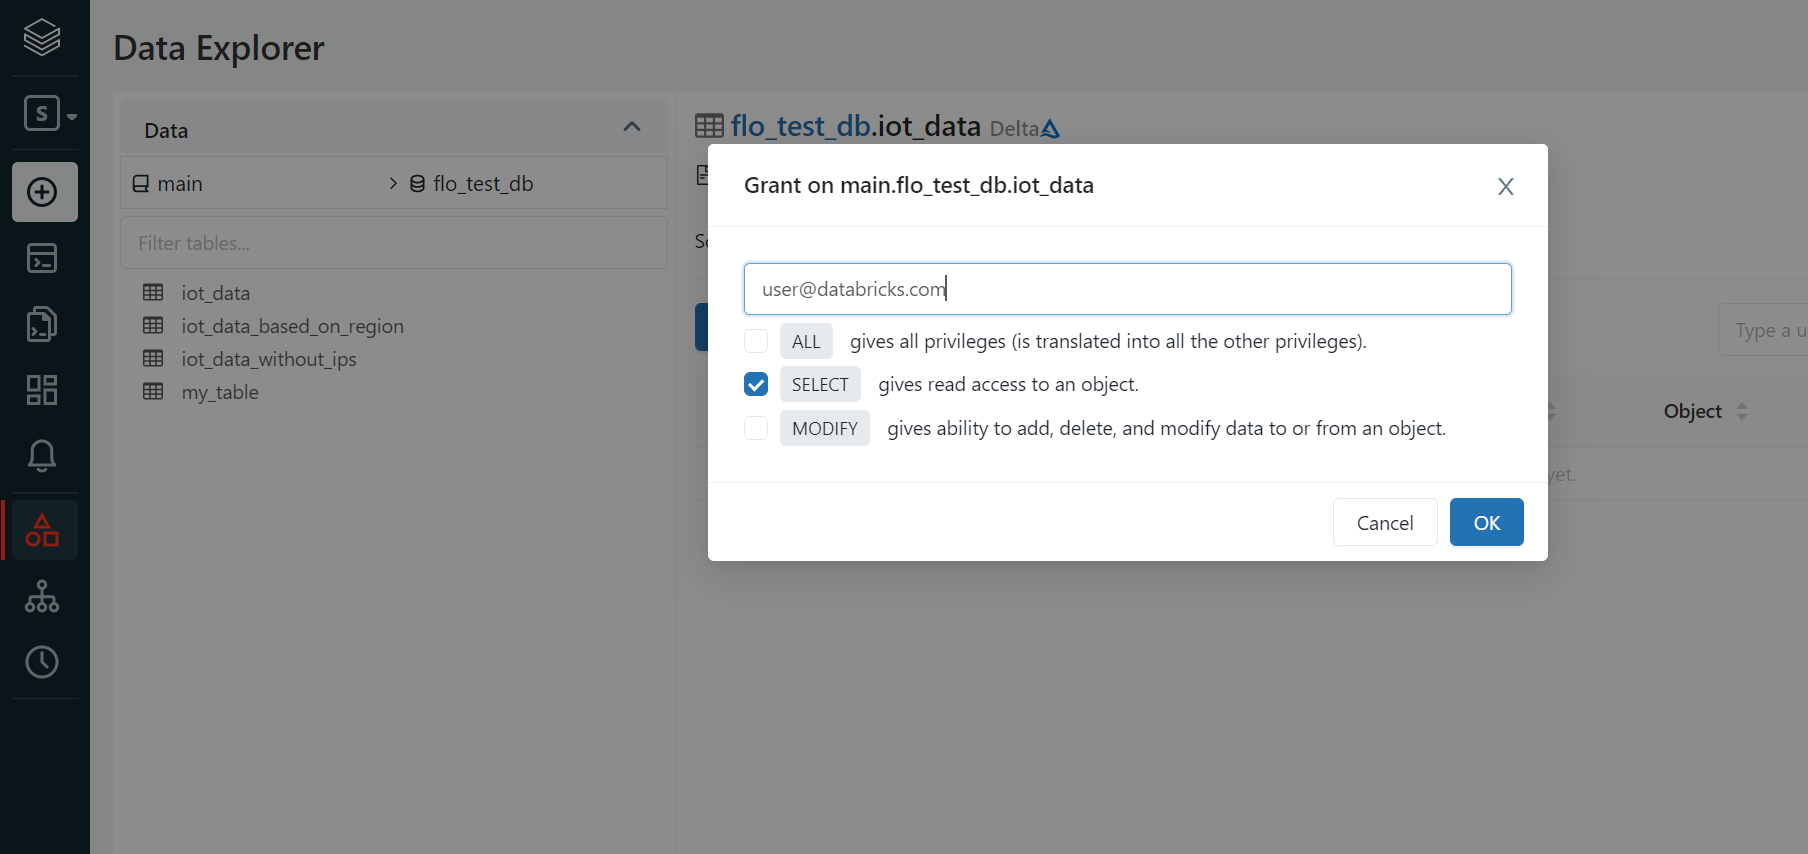Open the Alerts bell icon
This screenshot has height=854, width=1808.
point(42,456)
